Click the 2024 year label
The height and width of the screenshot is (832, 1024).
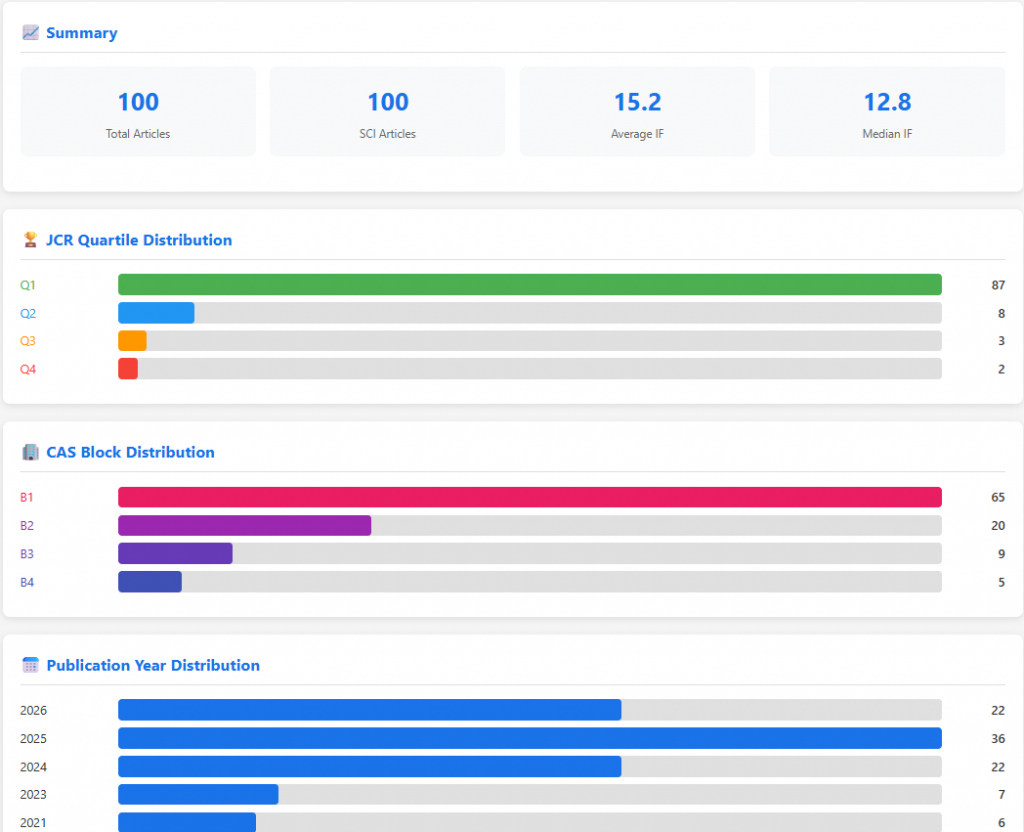[33, 767]
